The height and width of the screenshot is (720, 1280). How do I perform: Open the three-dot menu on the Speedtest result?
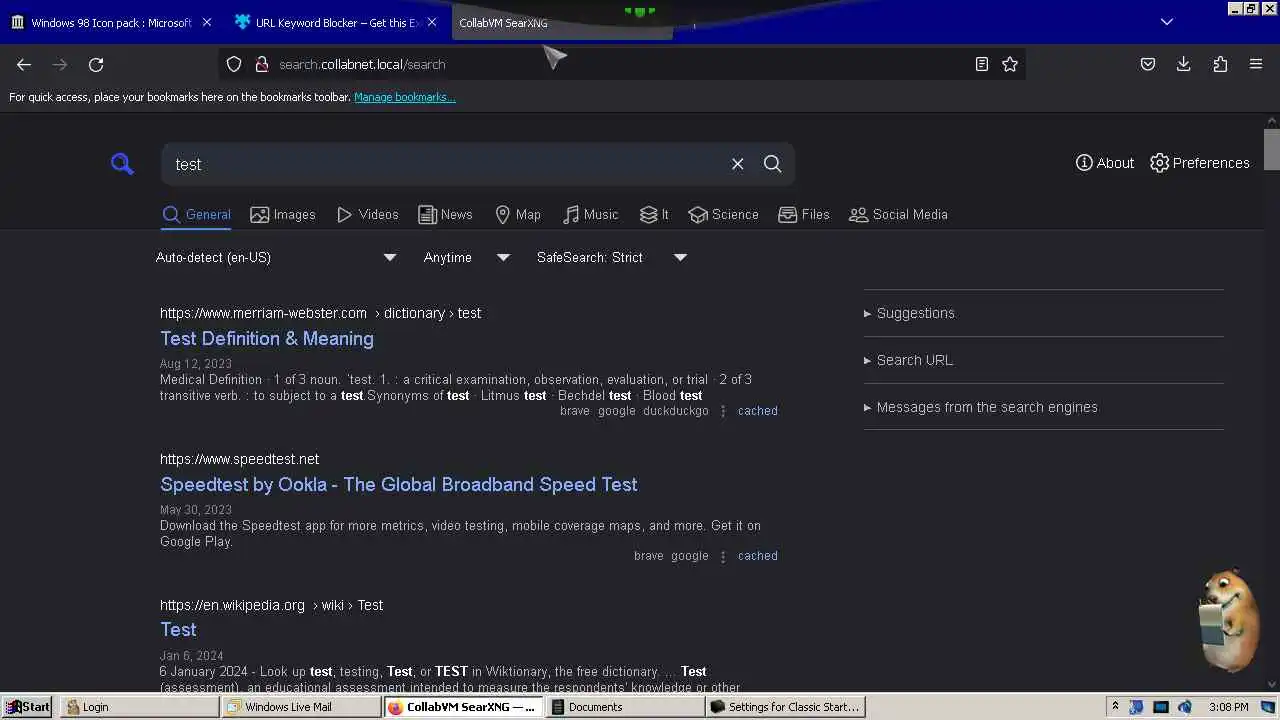[x=723, y=556]
